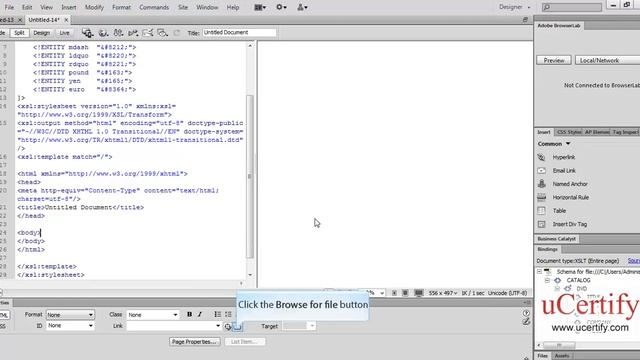The height and width of the screenshot is (360, 640).
Task: Open the Link field dropdown arrow
Action: point(218,326)
